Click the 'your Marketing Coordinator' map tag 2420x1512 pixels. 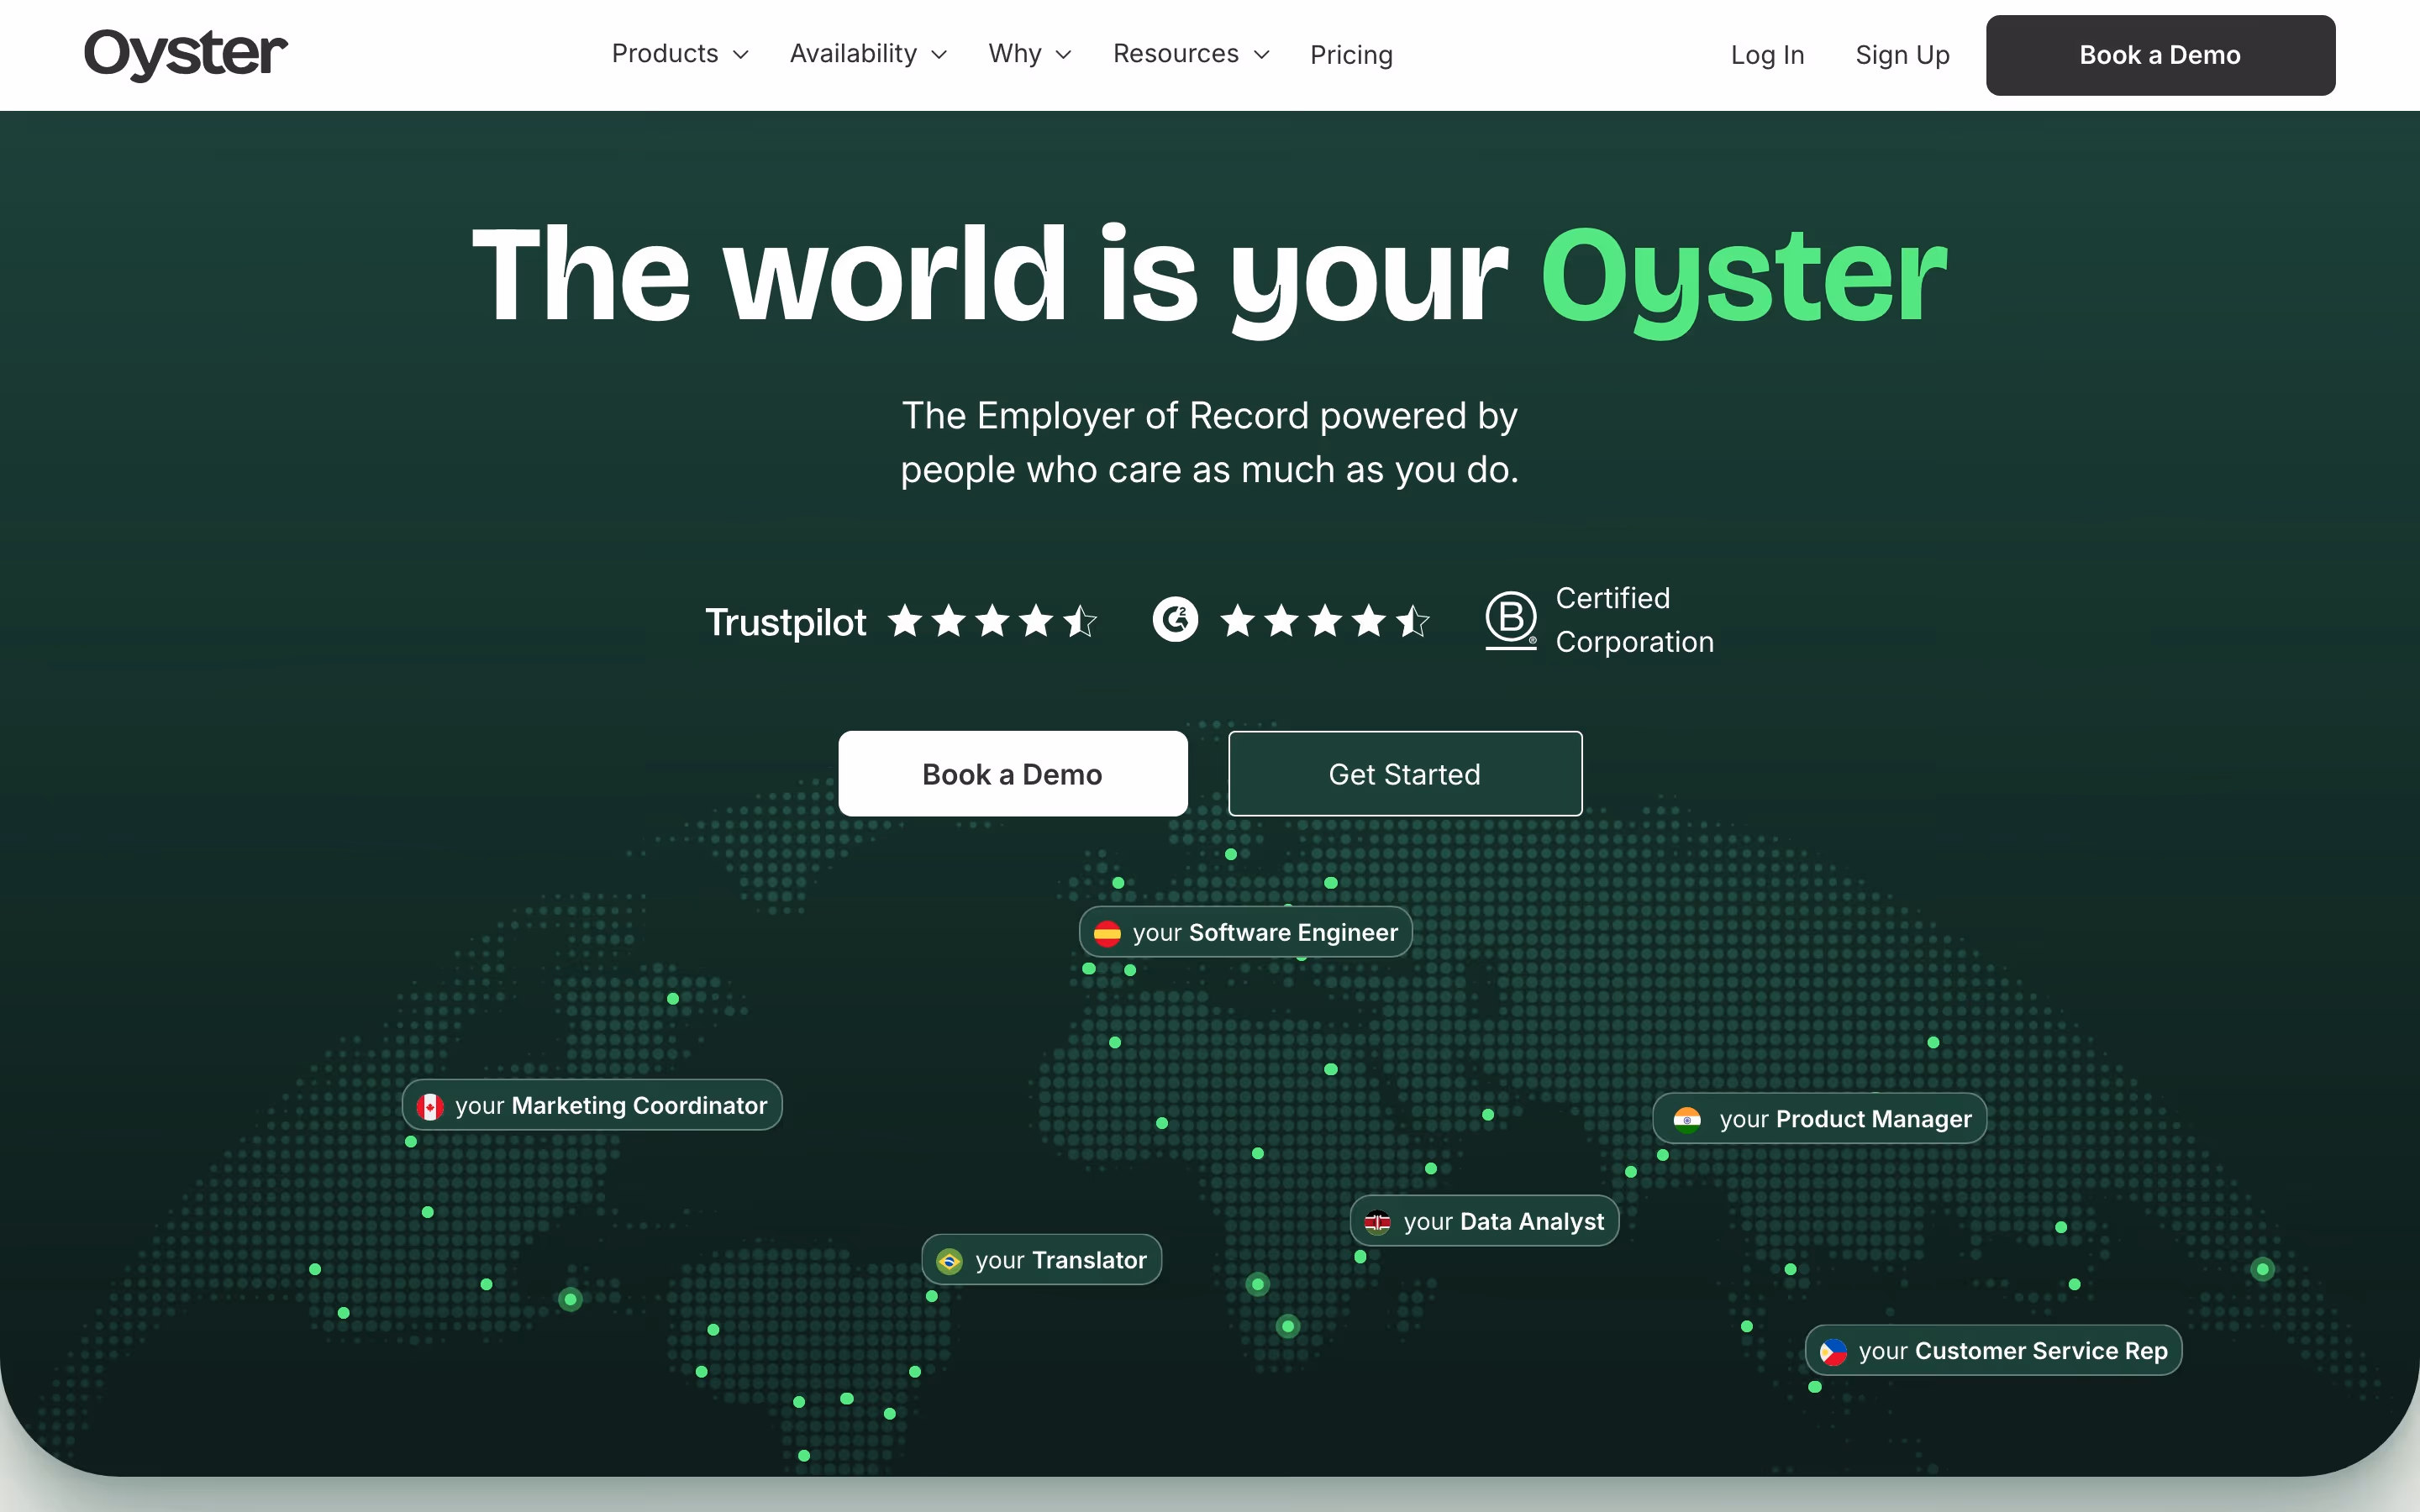tap(592, 1106)
